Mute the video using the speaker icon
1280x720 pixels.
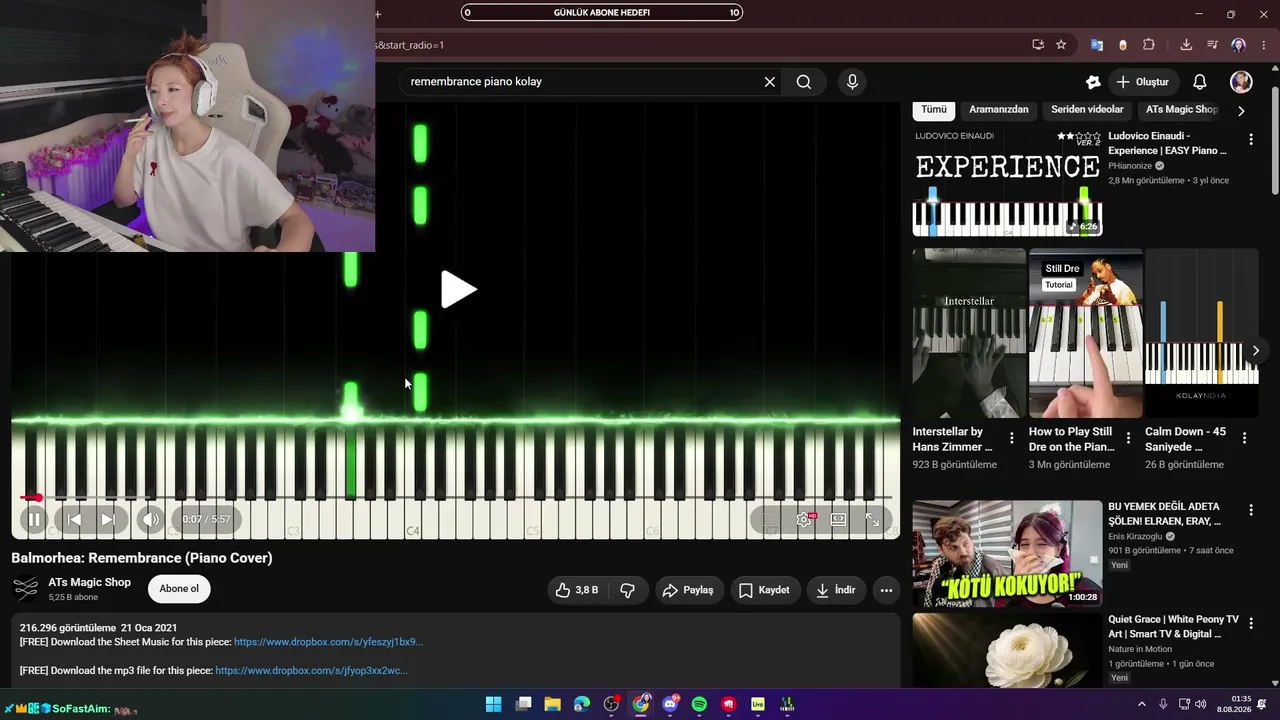150,519
